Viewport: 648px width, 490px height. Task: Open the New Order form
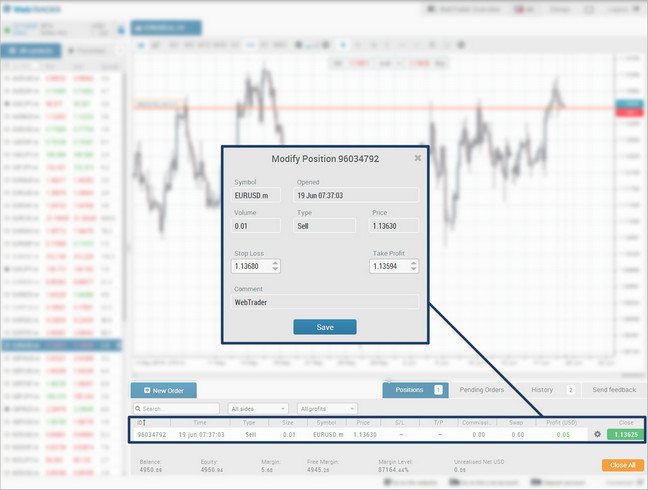click(165, 390)
